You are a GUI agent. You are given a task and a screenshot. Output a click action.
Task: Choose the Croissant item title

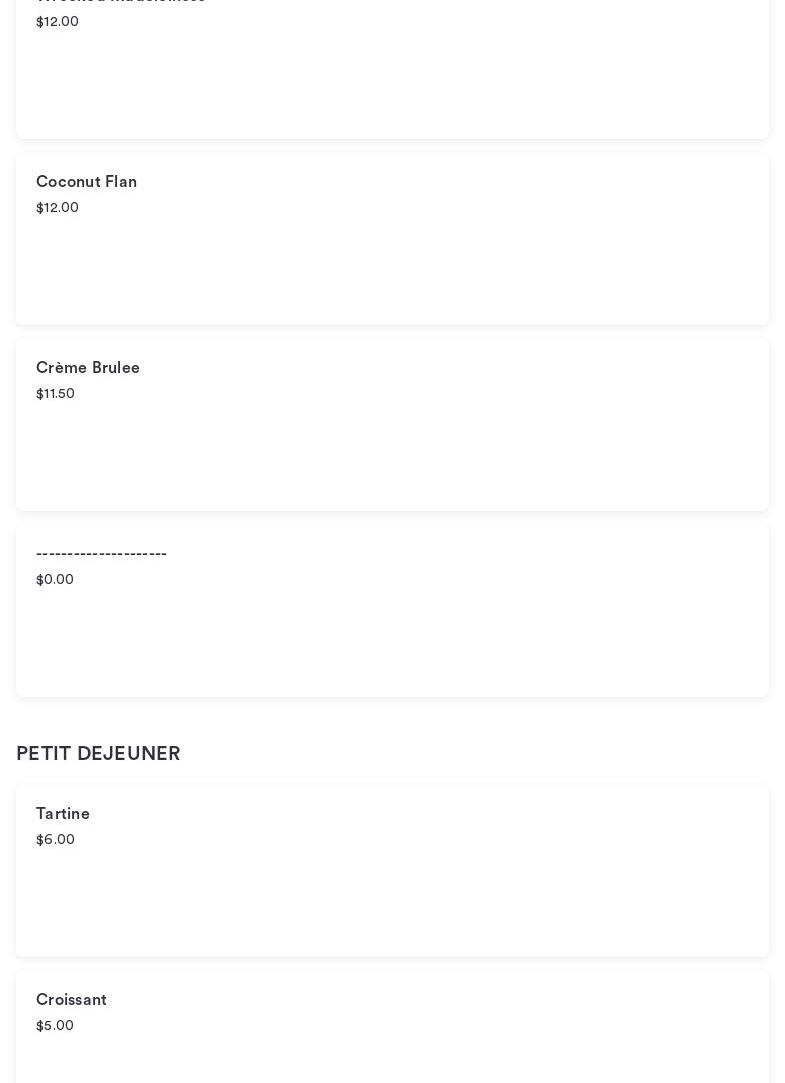[x=71, y=1000]
